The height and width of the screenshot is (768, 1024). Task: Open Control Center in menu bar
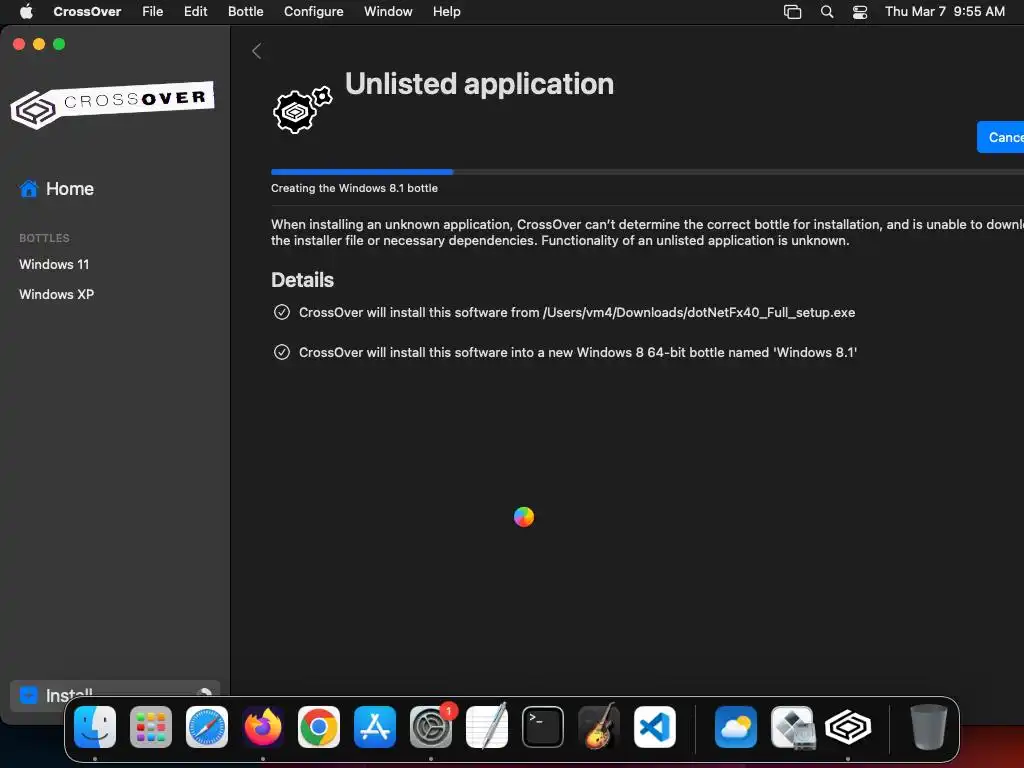coord(860,12)
